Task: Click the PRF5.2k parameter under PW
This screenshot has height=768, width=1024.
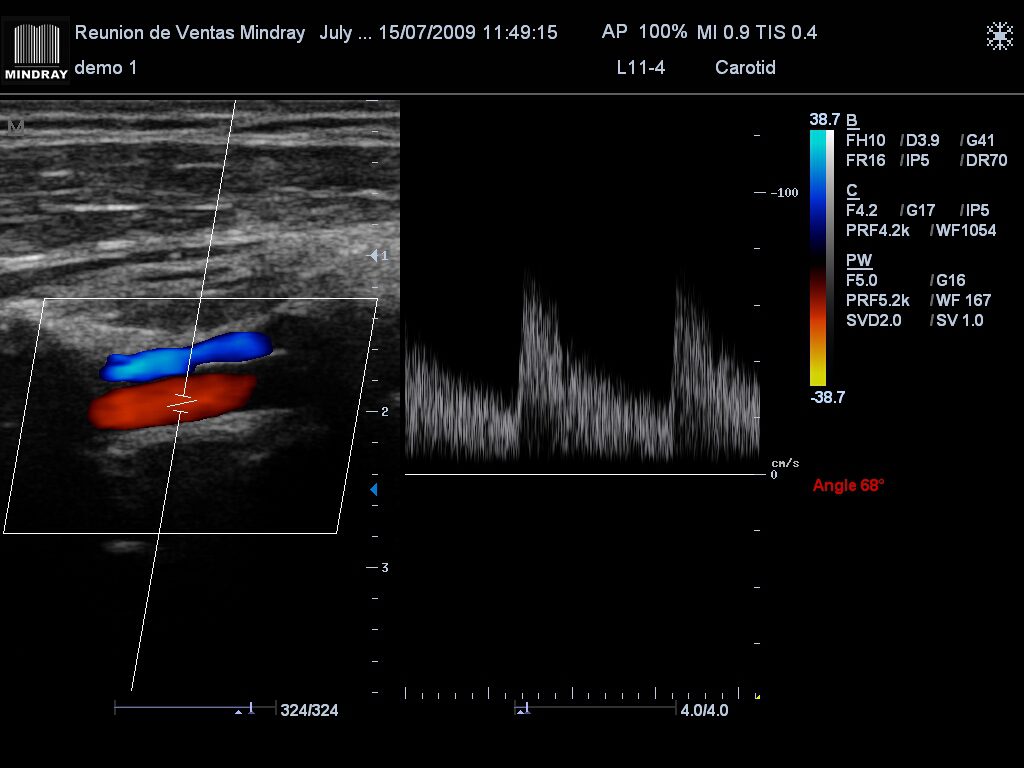Action: coord(878,300)
